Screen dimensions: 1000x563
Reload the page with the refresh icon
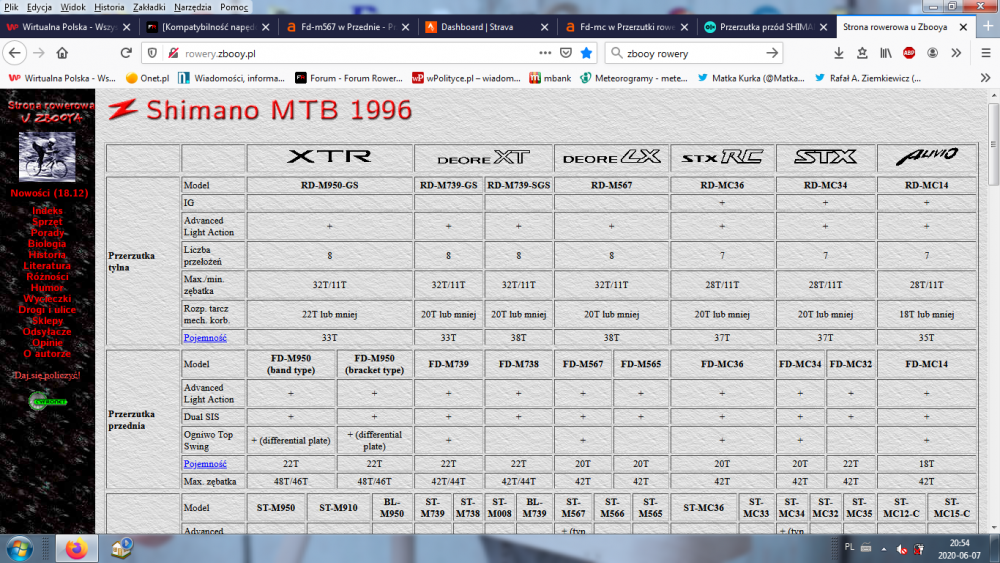point(126,53)
